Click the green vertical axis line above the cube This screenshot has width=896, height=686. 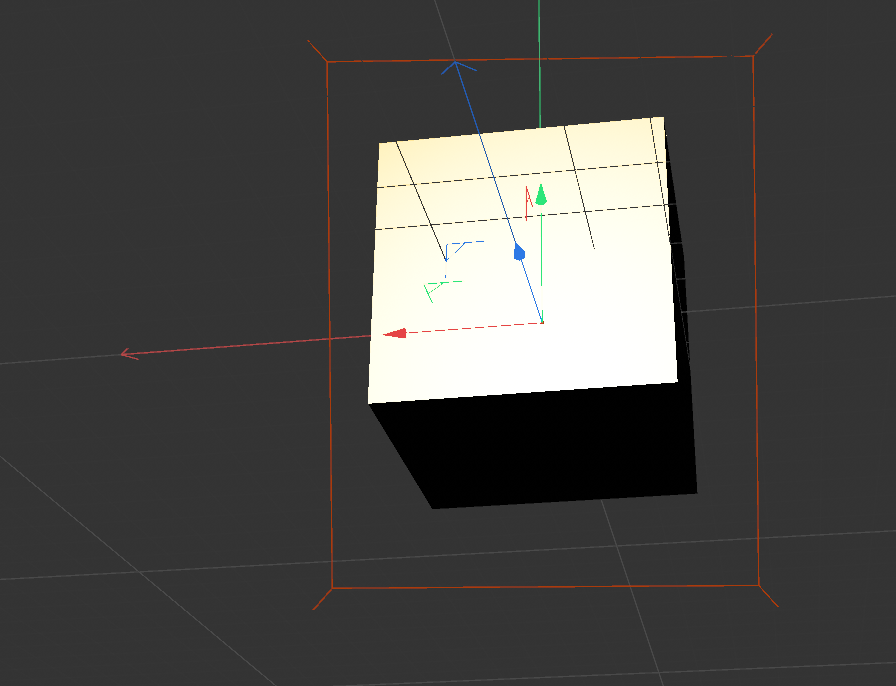tap(539, 60)
